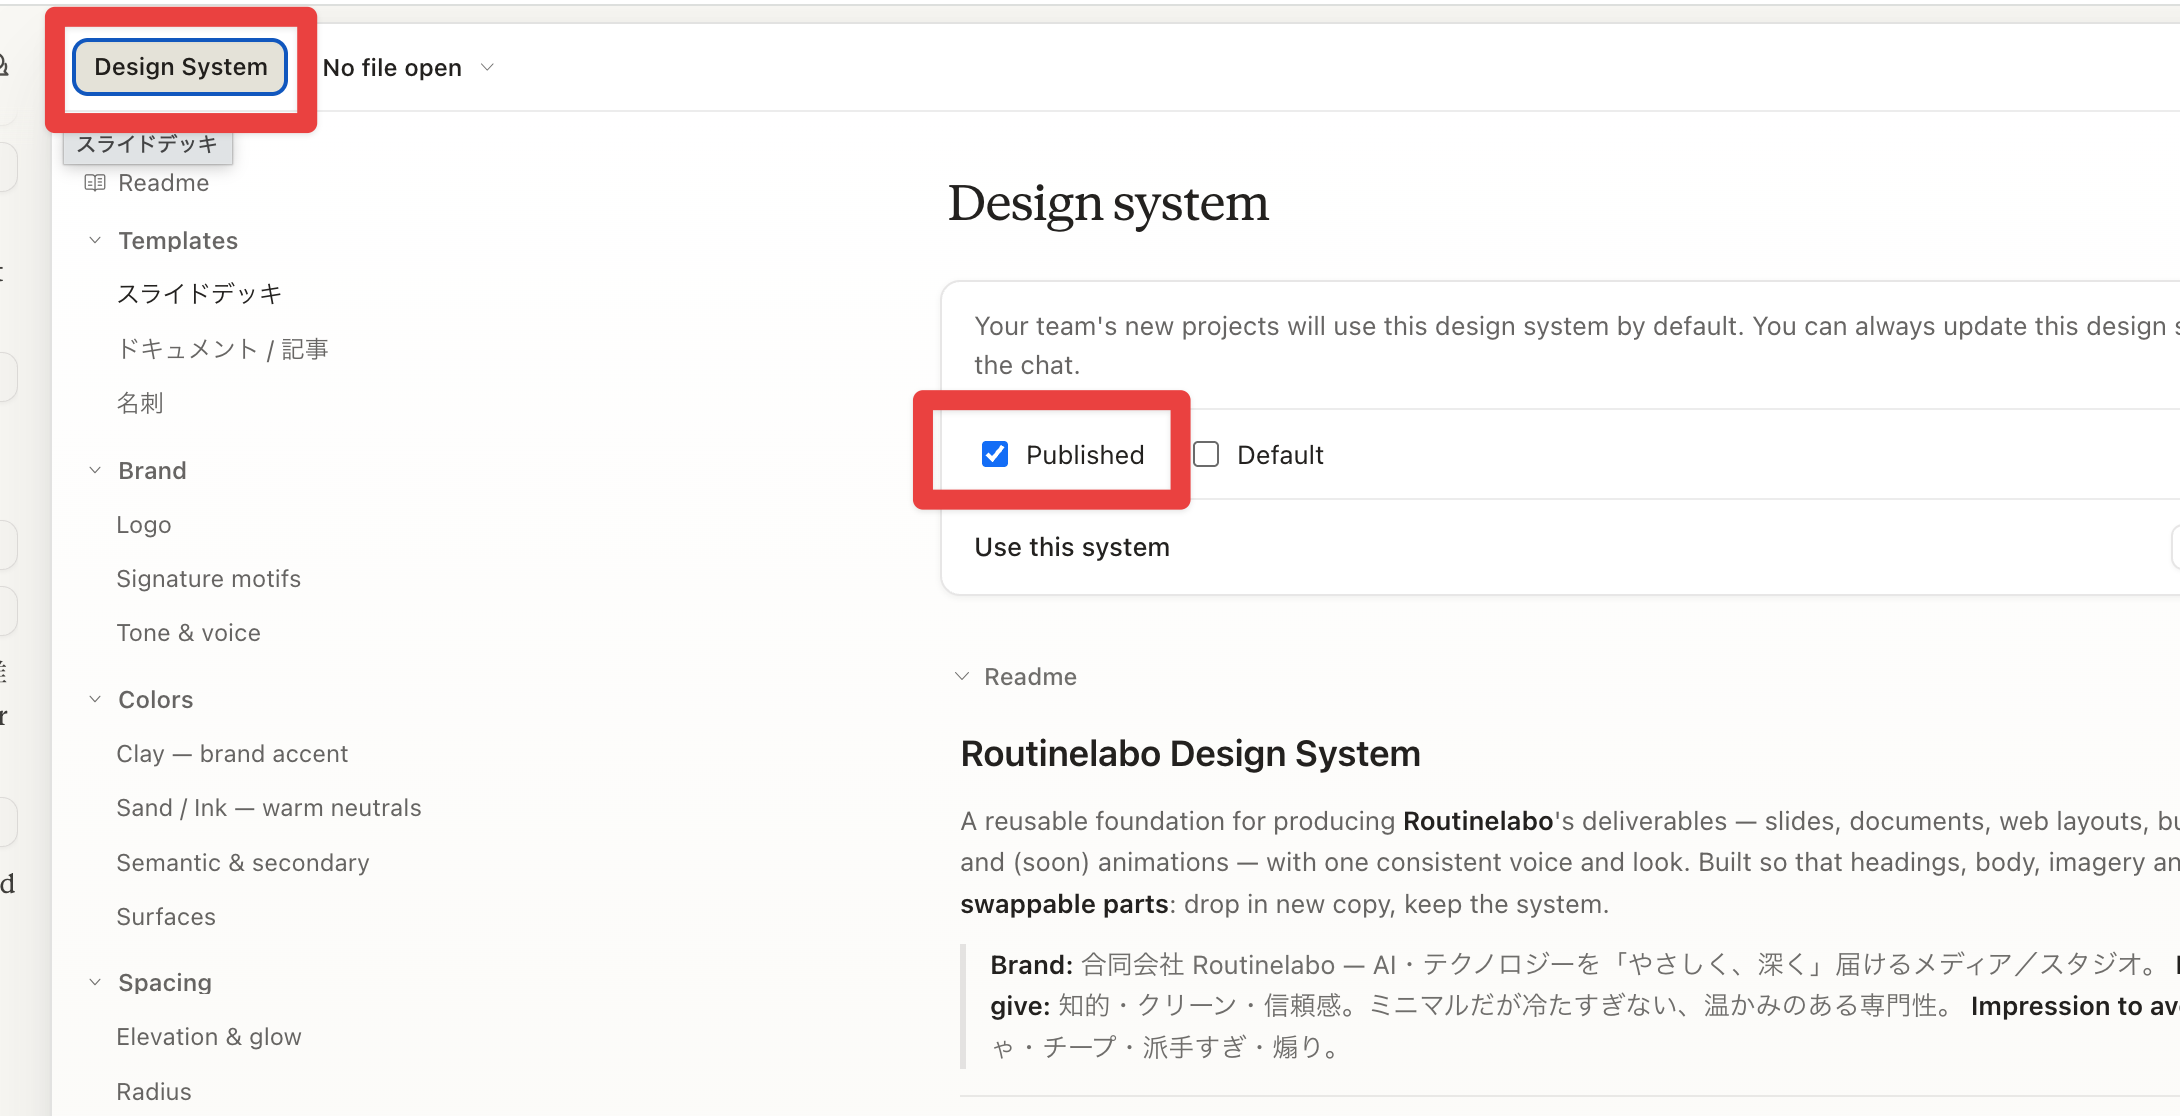2180x1116 pixels.
Task: Open the Logo item
Action: pos(143,525)
